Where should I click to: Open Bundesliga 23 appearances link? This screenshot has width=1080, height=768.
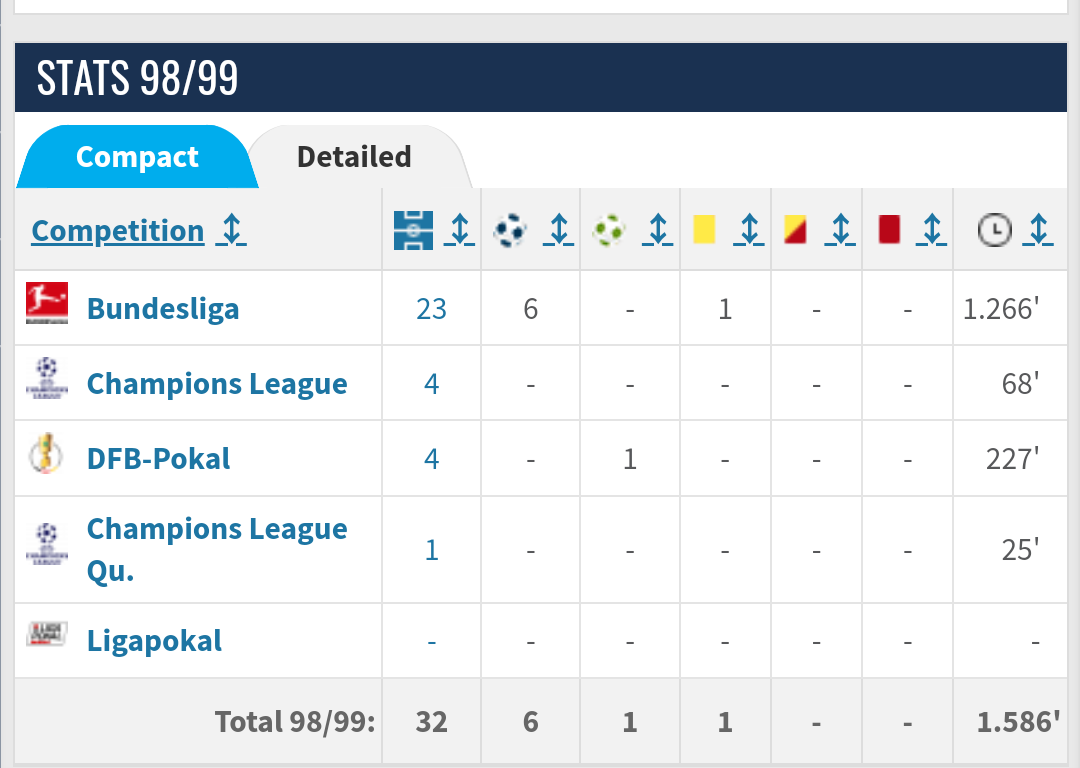431,309
